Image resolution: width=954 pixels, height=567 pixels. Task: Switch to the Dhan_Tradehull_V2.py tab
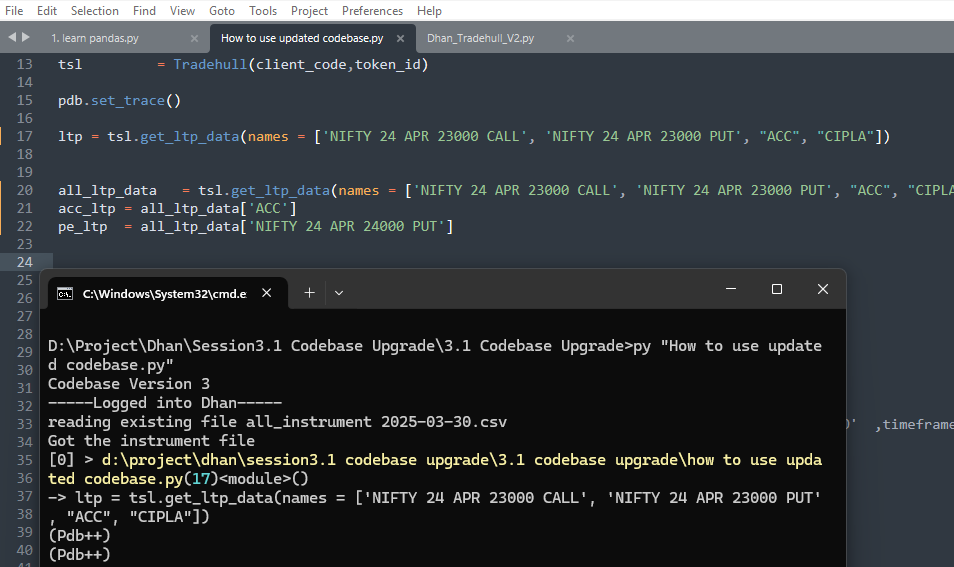[x=481, y=38]
